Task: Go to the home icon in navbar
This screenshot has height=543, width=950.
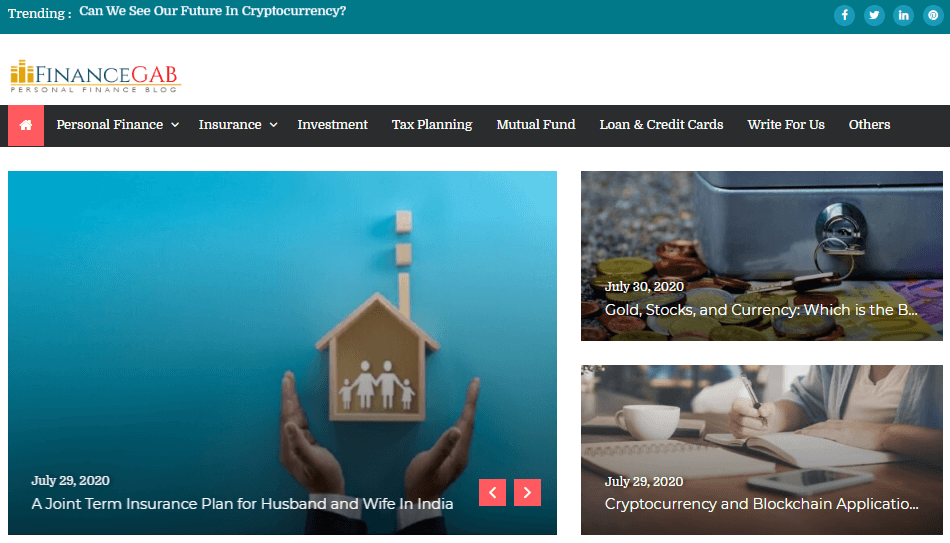Action: point(25,125)
